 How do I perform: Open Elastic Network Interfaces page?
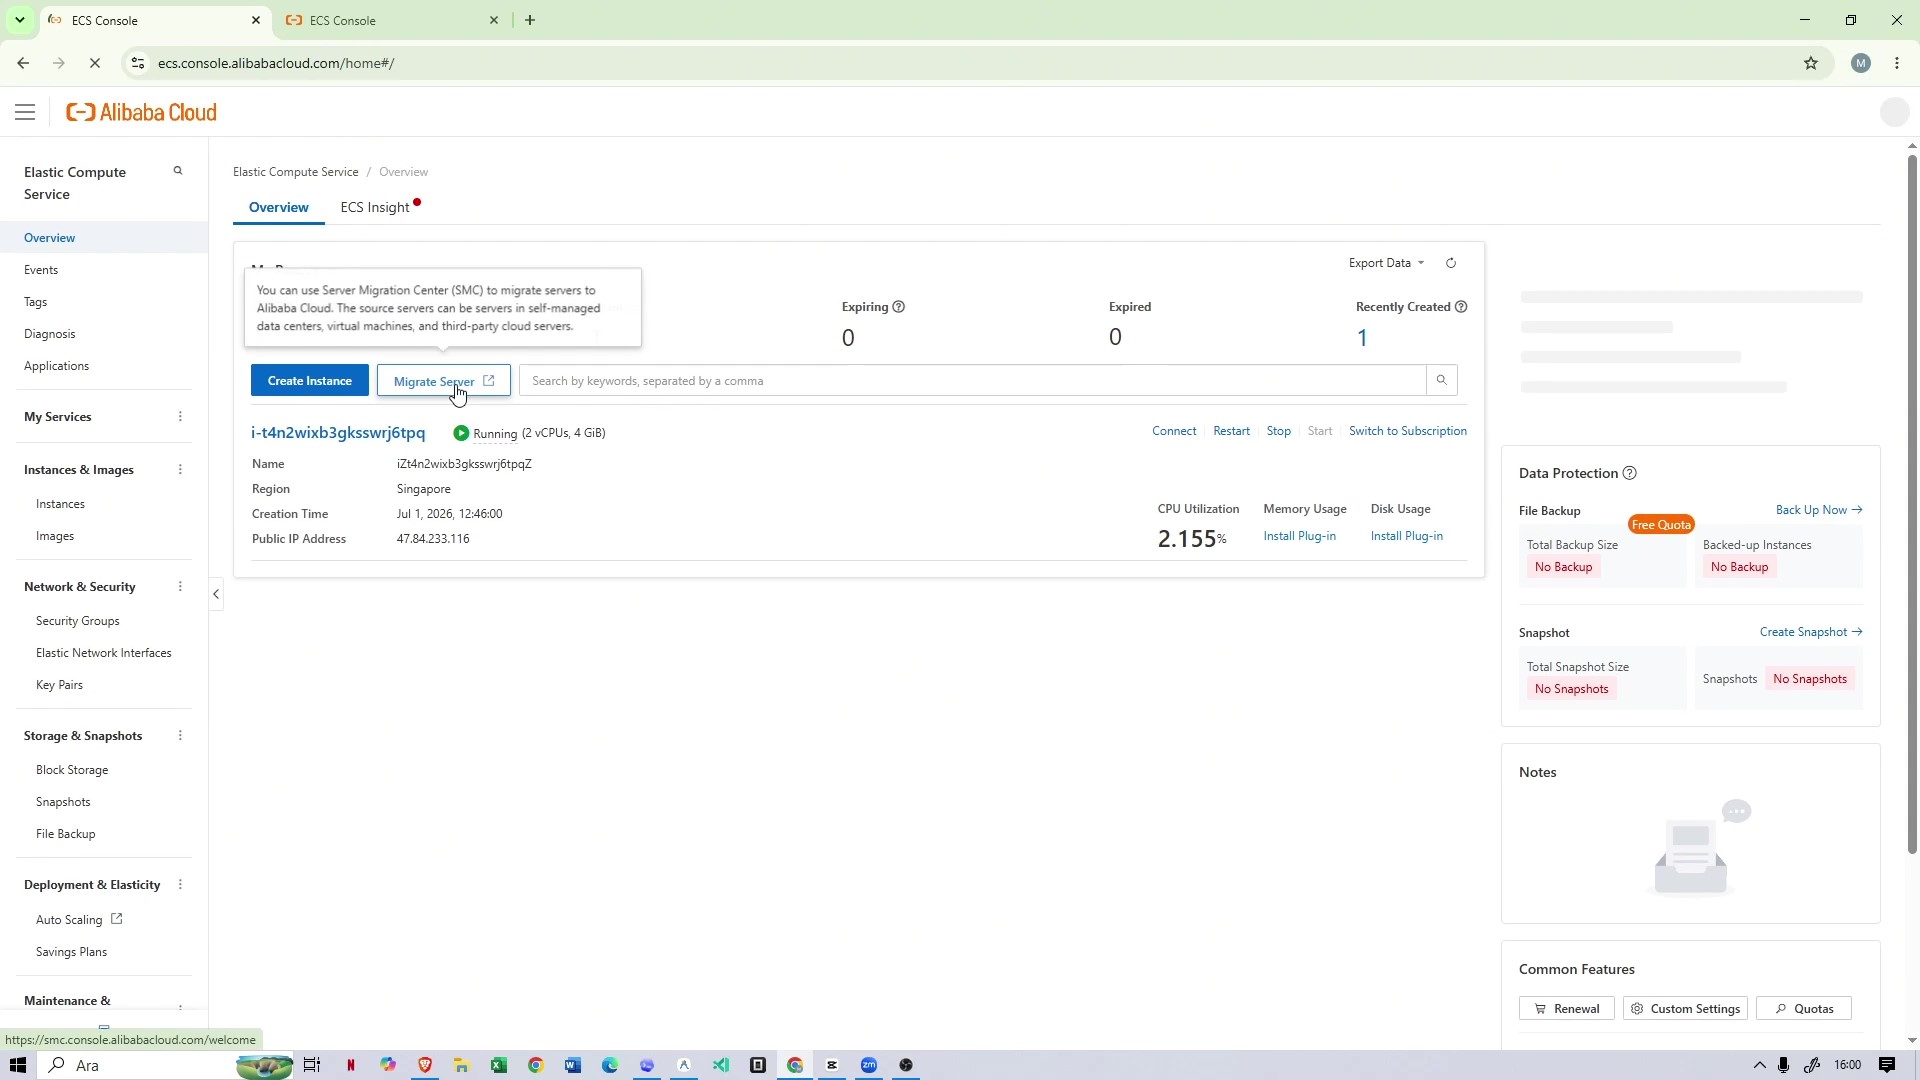(104, 653)
